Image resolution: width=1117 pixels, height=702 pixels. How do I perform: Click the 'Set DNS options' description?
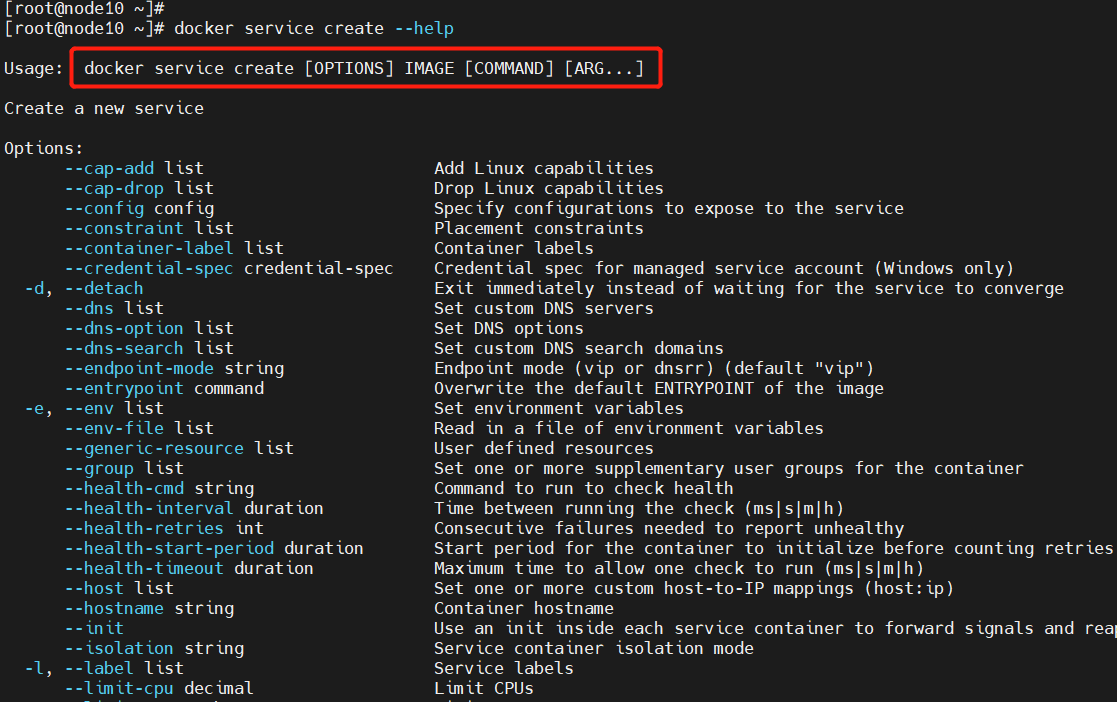pyautogui.click(x=509, y=328)
